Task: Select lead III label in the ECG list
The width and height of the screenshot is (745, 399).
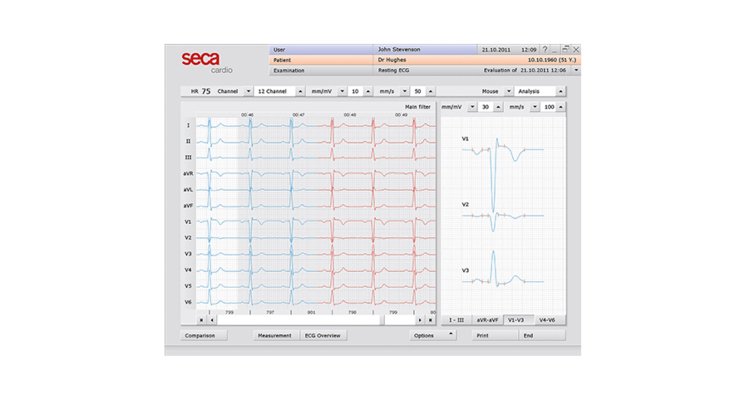Action: pos(188,157)
